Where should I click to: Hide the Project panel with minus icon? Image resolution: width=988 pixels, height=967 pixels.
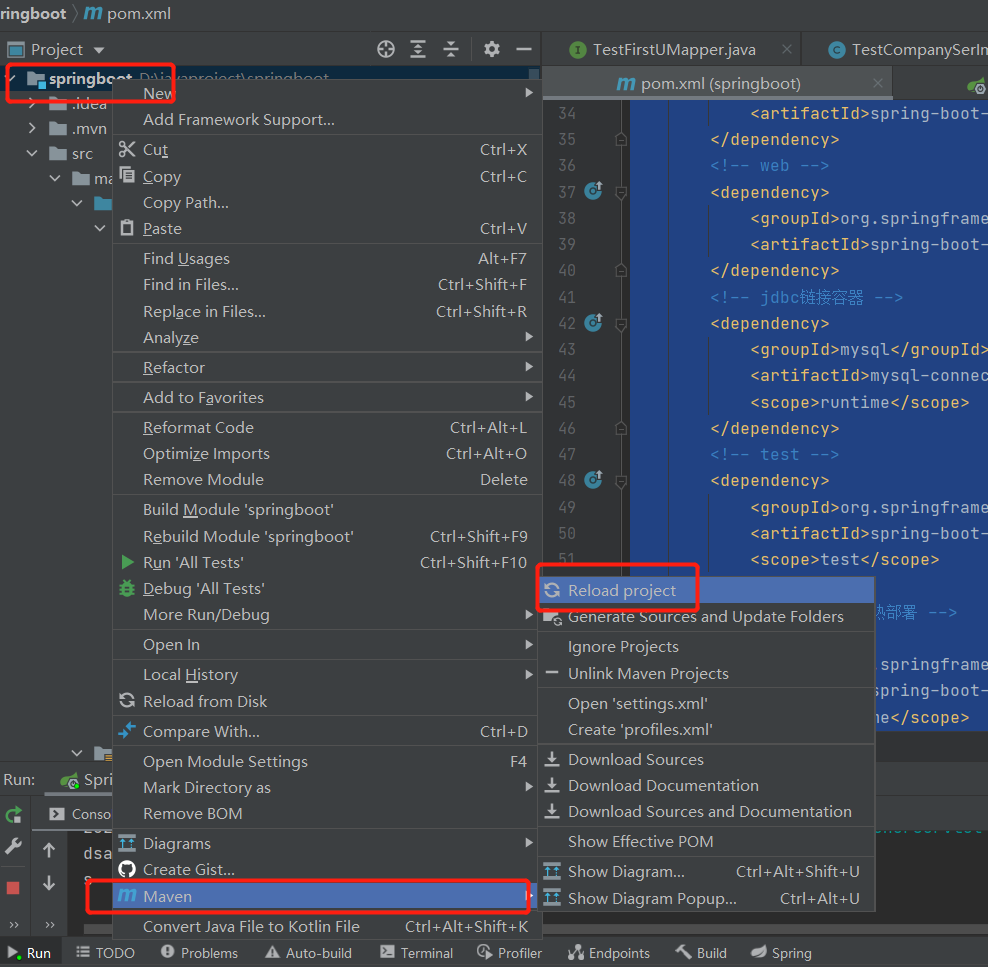coord(524,49)
